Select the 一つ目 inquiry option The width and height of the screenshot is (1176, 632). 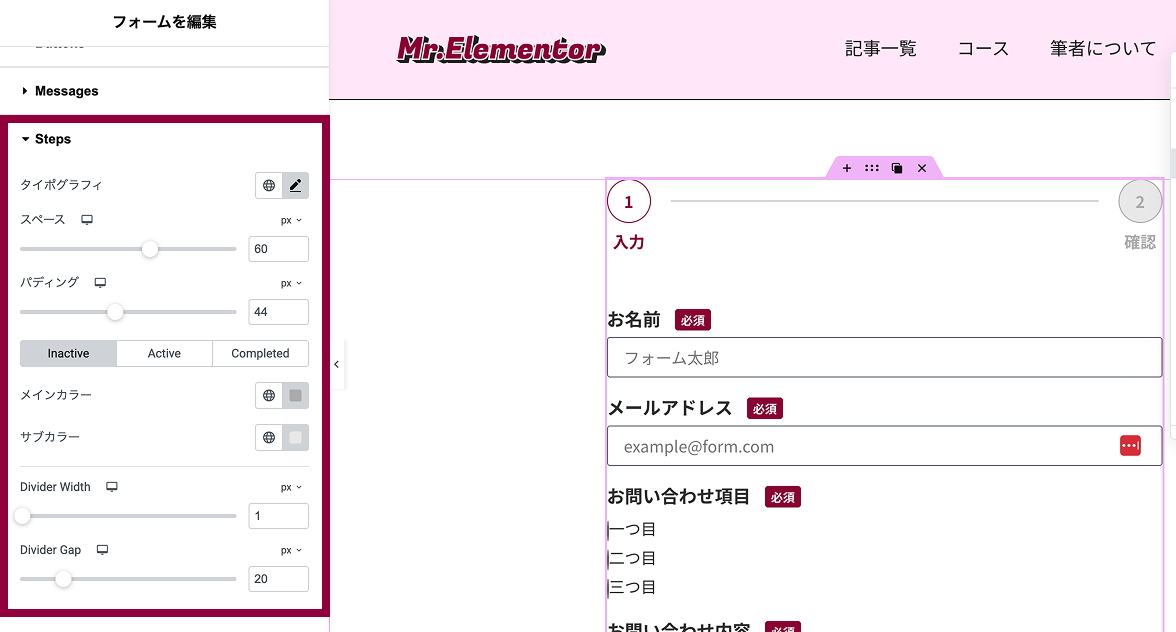coord(632,529)
